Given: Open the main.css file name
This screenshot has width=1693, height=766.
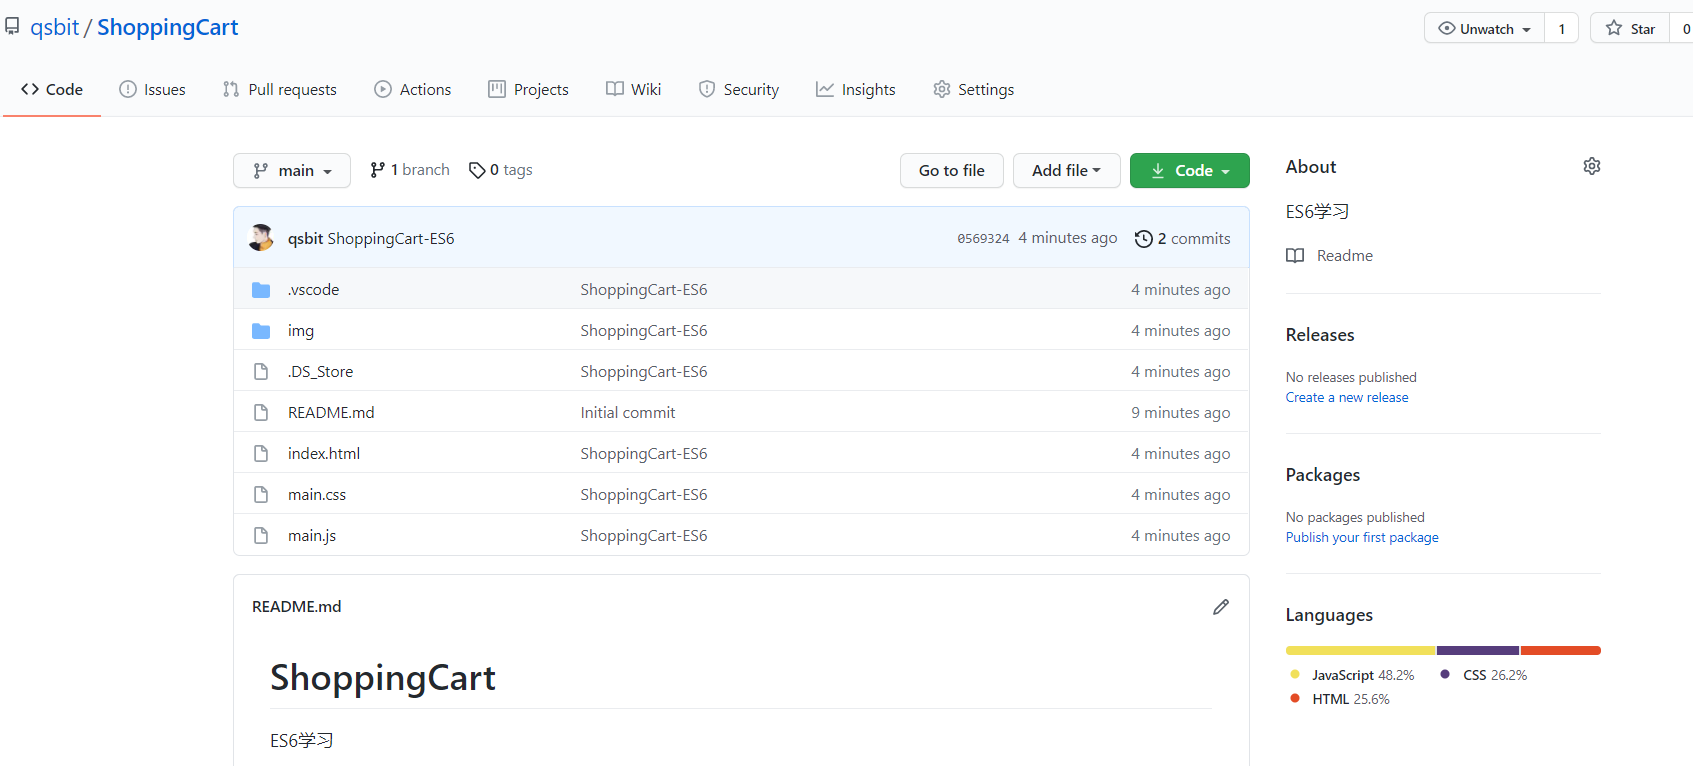Looking at the screenshot, I should (317, 495).
